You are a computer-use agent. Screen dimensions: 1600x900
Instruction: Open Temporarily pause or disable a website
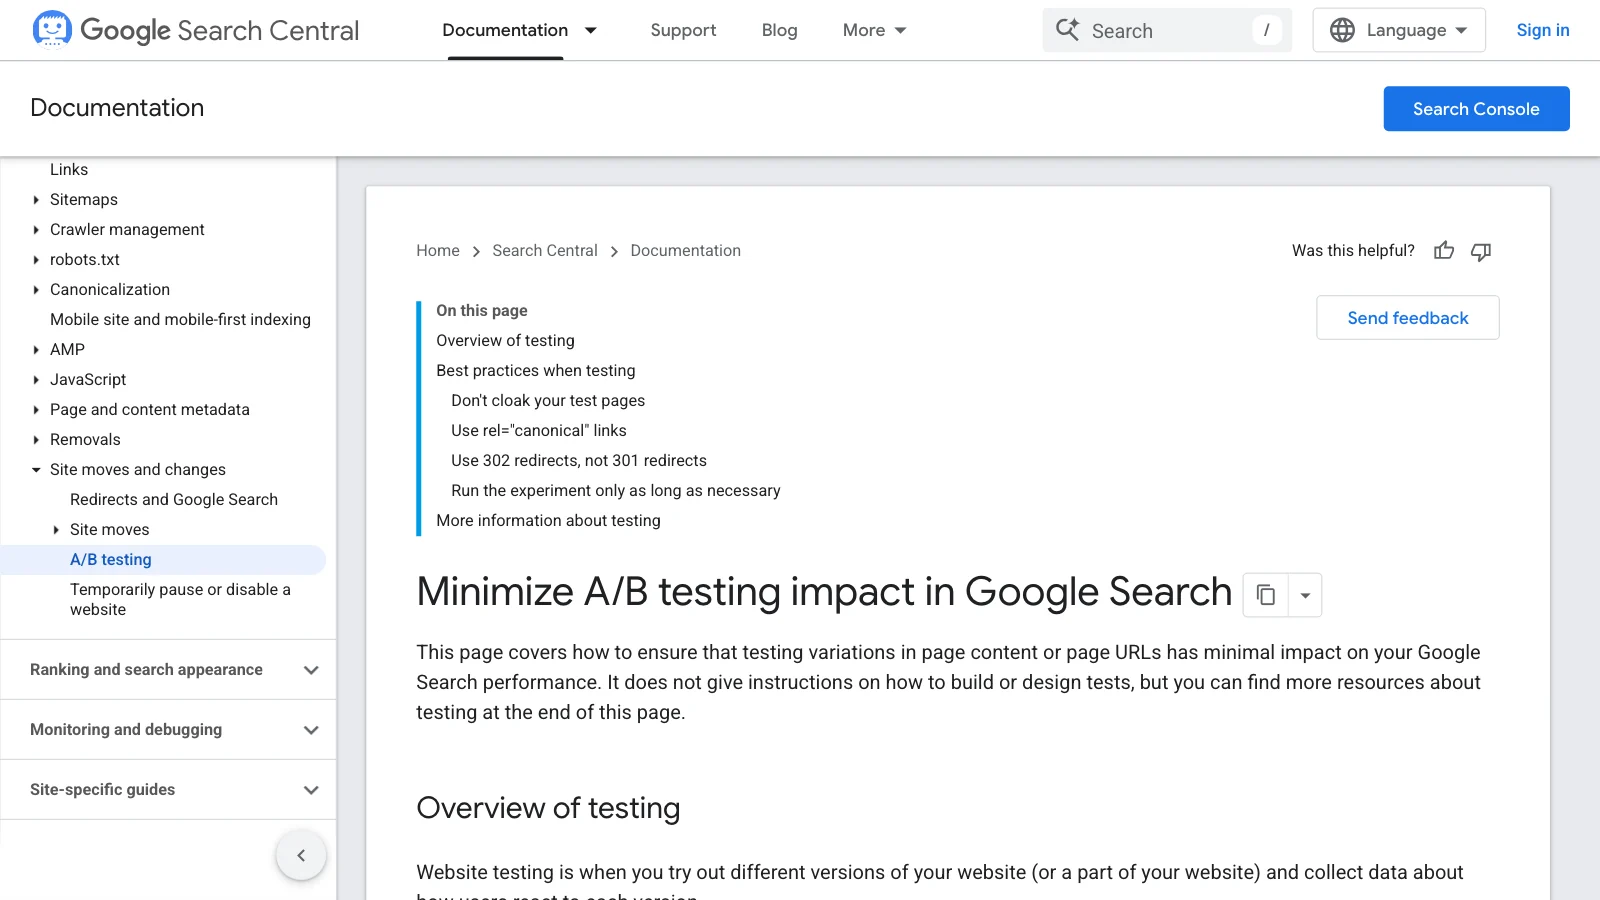coord(180,600)
